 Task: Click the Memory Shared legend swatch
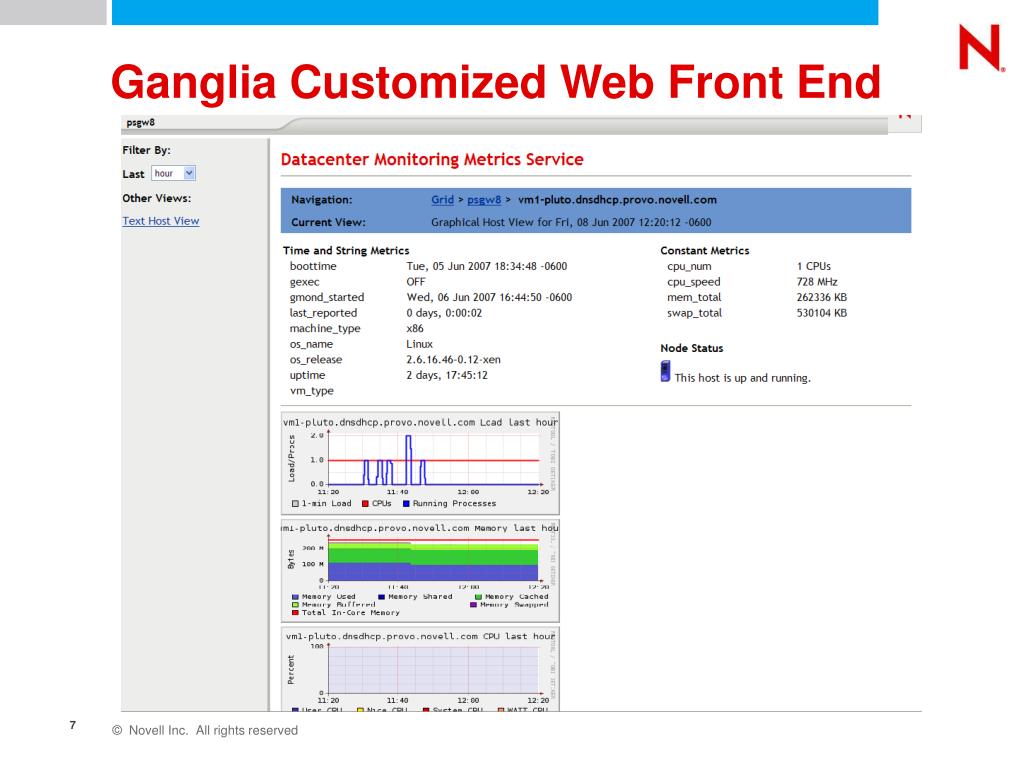point(381,597)
